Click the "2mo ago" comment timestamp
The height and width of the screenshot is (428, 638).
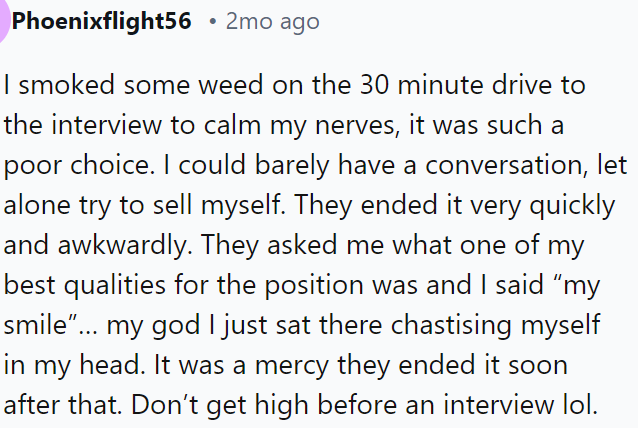(272, 21)
